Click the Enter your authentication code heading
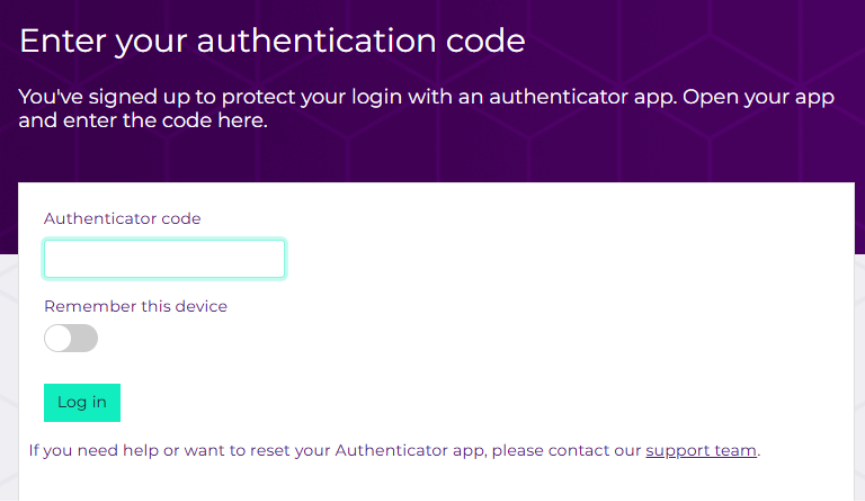This screenshot has height=501, width=865. [272, 41]
